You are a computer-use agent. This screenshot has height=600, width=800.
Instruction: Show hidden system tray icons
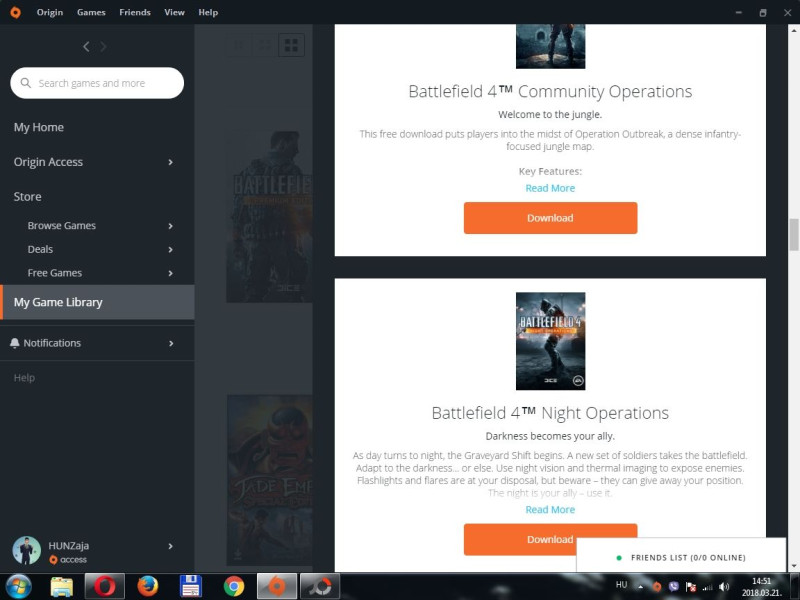click(640, 587)
